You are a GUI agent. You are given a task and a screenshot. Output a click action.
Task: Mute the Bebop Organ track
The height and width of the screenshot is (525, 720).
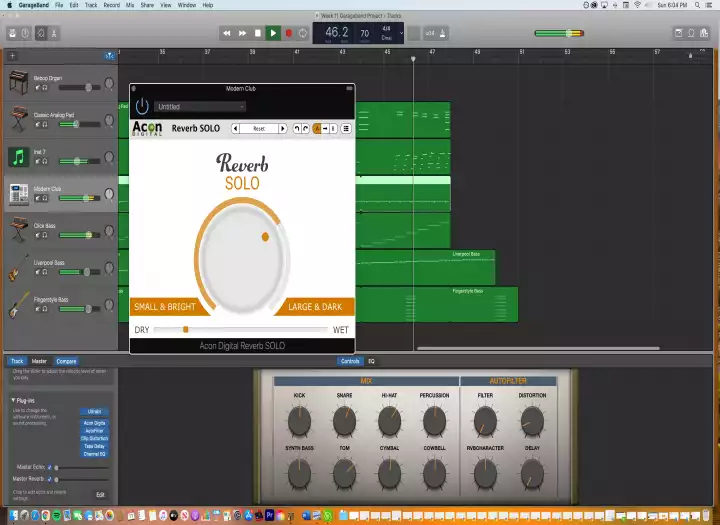click(38, 87)
